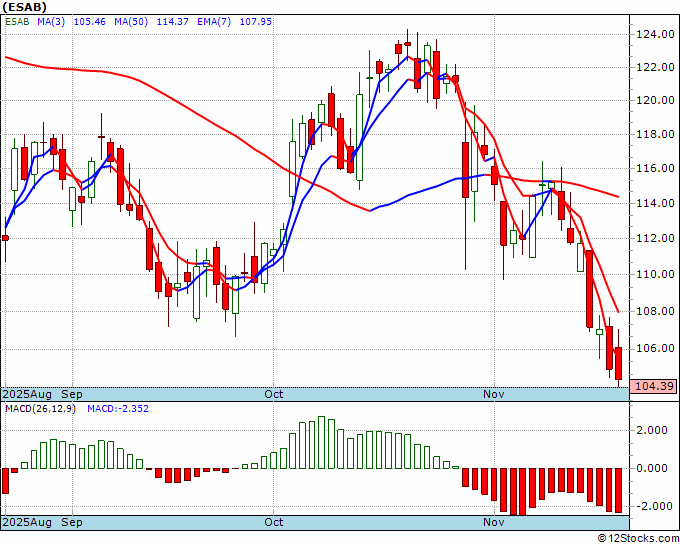Click the MACD:-2.352 value readout

pos(118,409)
